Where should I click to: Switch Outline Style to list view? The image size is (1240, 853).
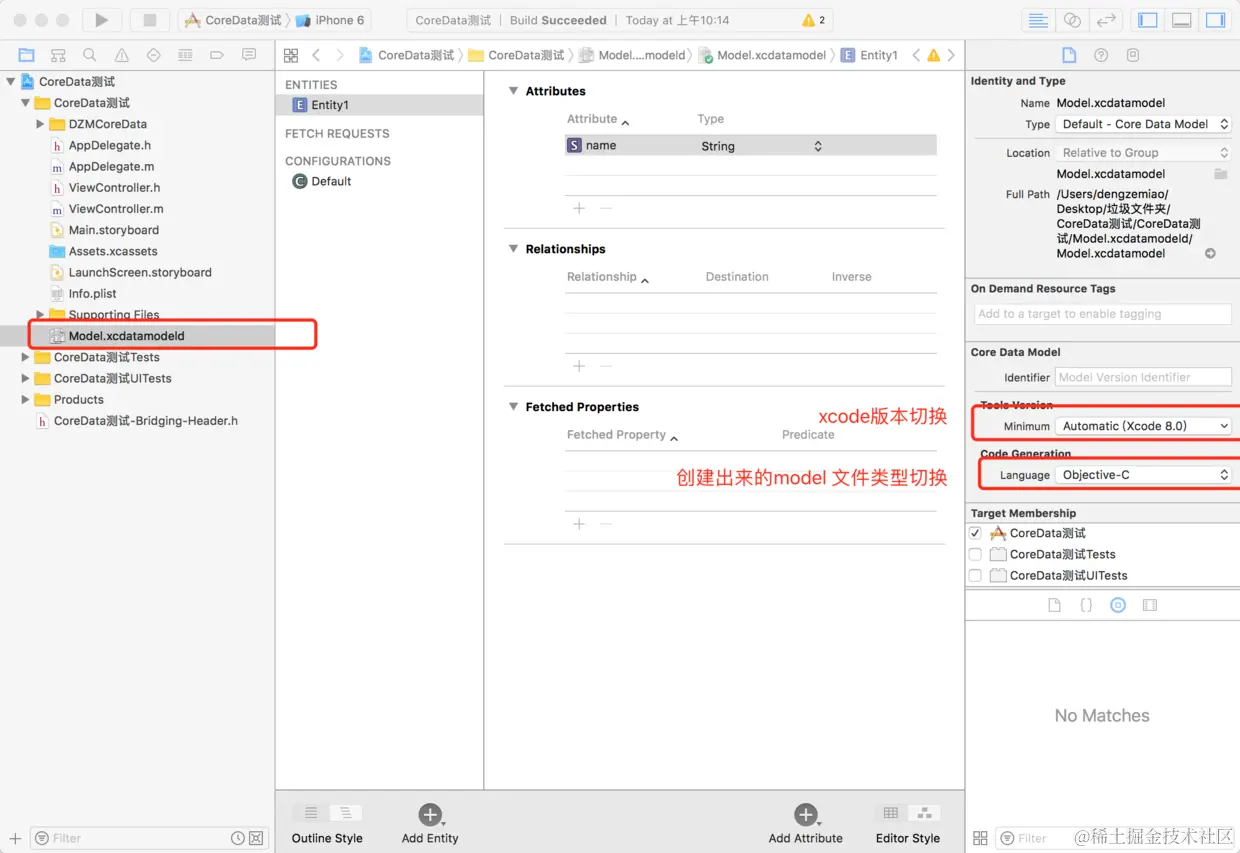click(311, 813)
